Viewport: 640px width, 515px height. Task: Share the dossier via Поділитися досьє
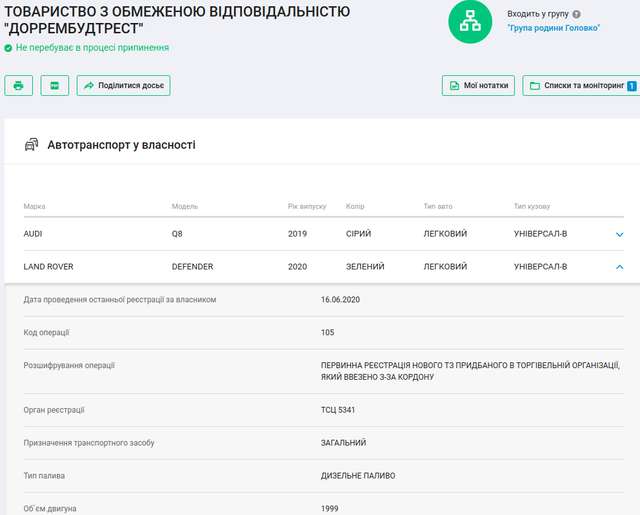coord(124,86)
